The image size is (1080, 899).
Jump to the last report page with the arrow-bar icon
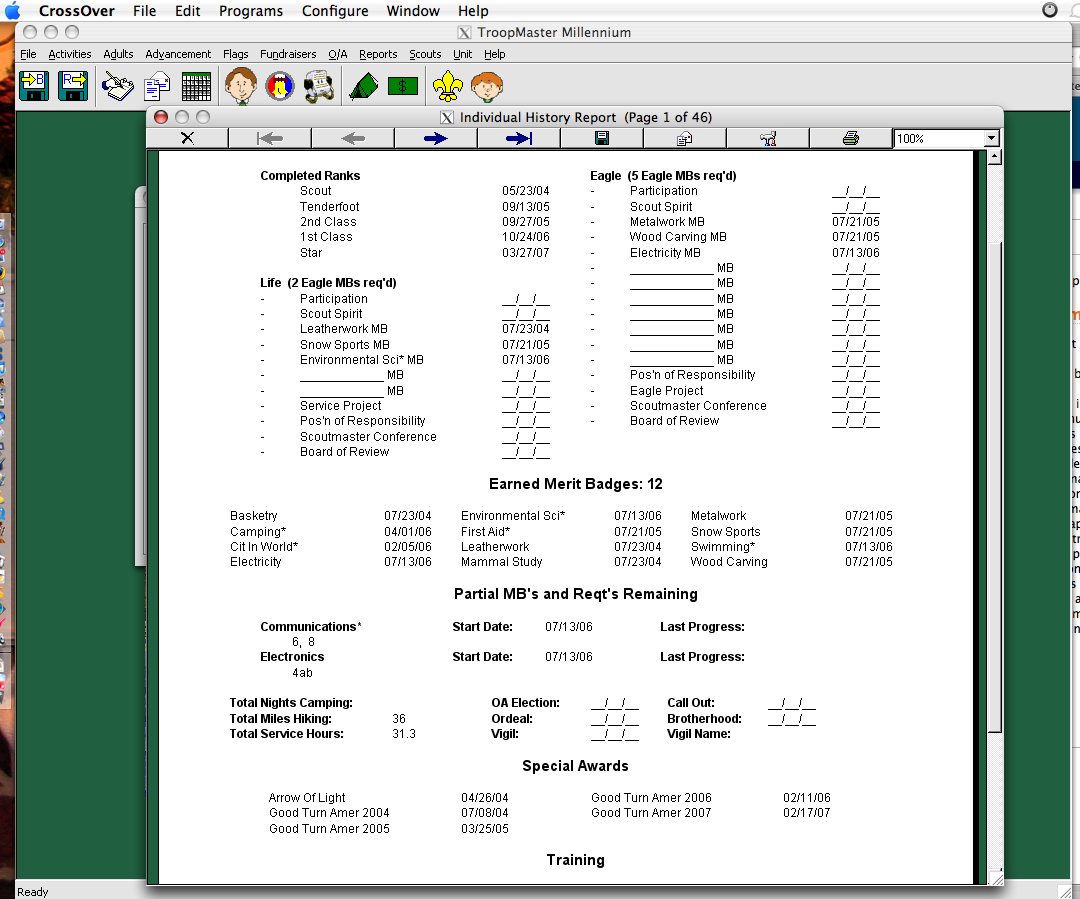[516, 137]
